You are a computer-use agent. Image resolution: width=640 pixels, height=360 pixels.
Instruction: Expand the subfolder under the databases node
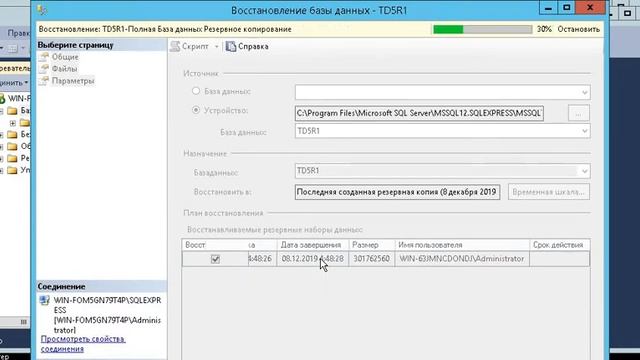[13, 122]
